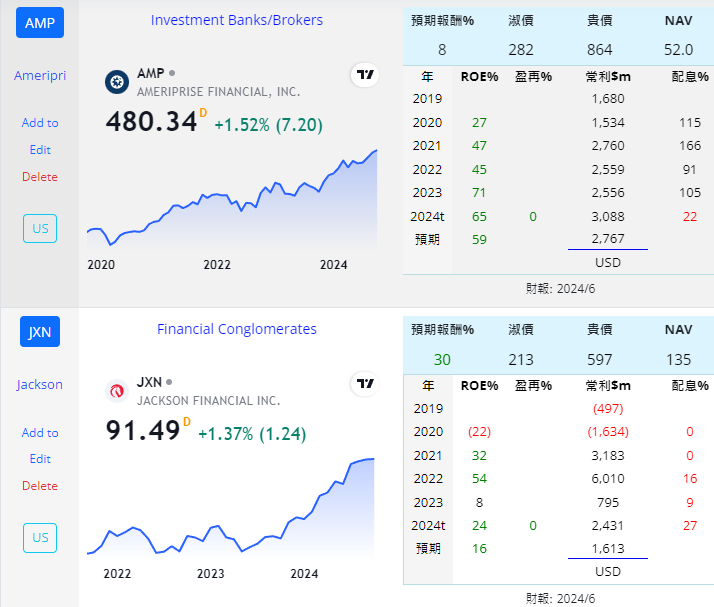Click Edit for the AMP row
The height and width of the screenshot is (607, 714).
(x=40, y=150)
